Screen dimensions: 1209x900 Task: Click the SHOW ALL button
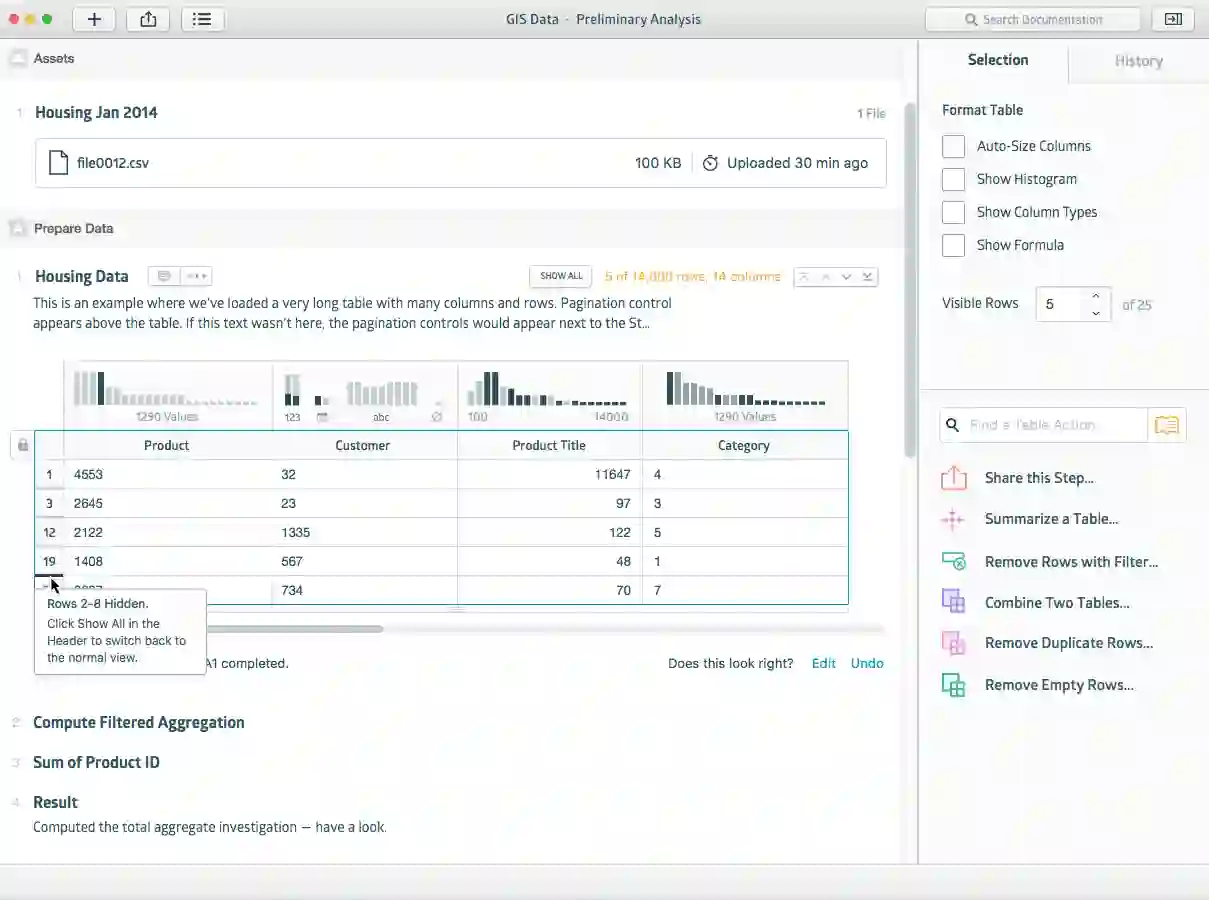tap(561, 276)
